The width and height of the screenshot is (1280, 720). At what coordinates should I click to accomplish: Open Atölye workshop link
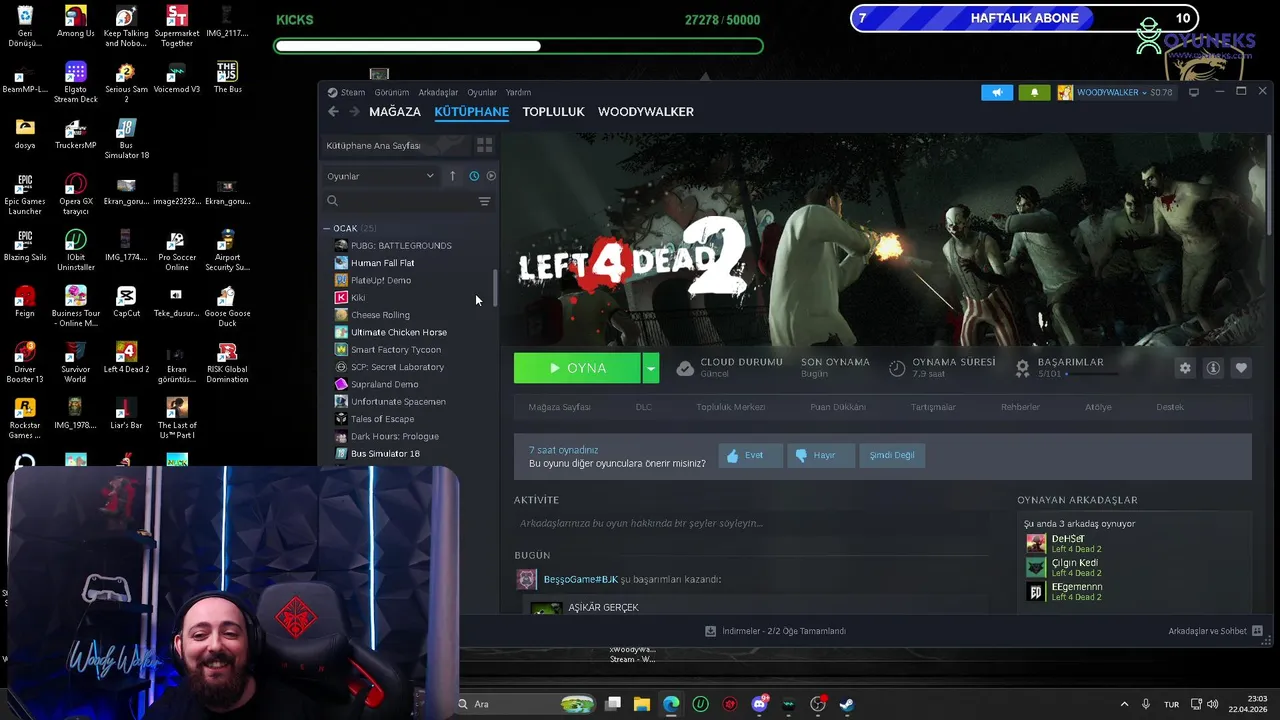click(x=1098, y=407)
